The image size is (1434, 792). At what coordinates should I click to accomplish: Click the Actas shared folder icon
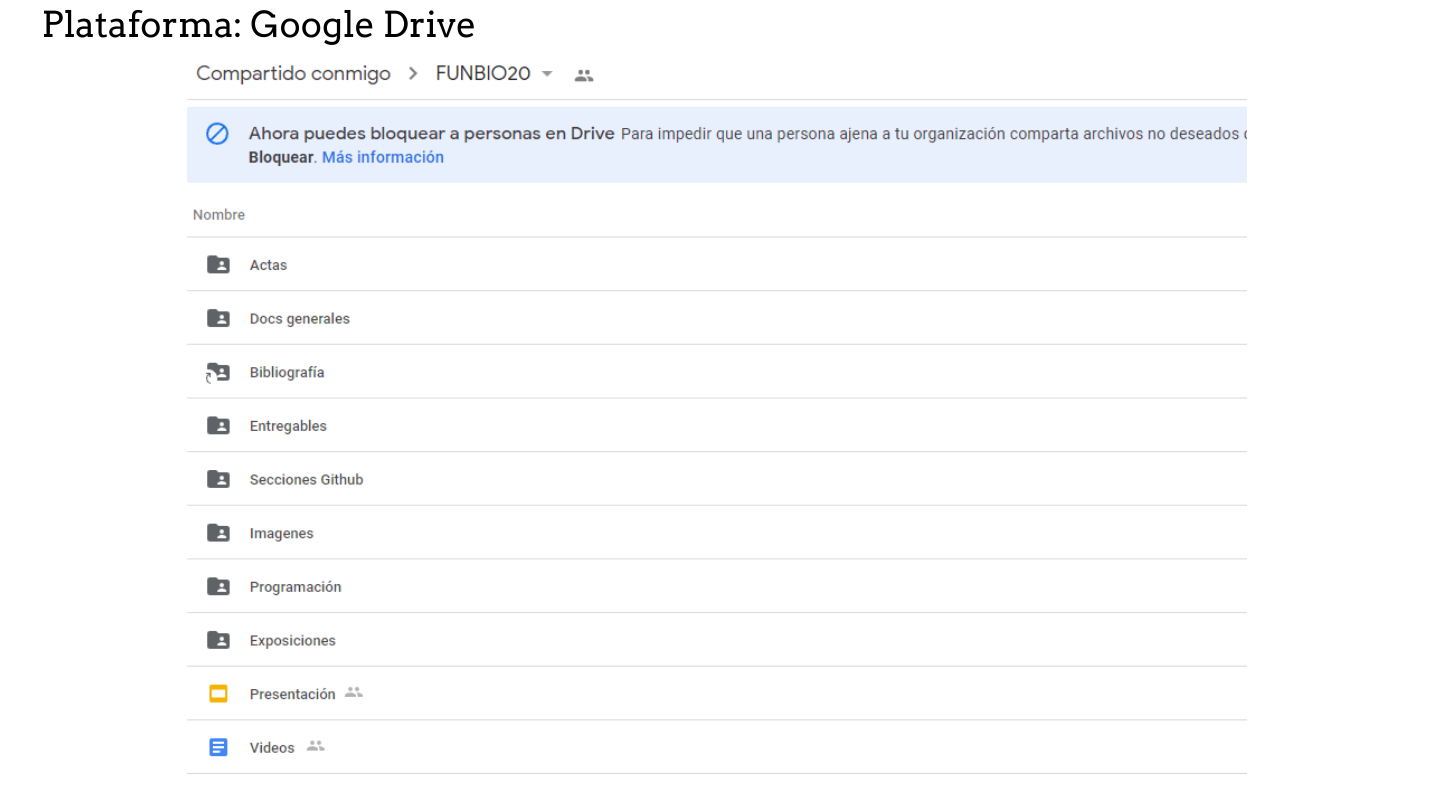pos(218,265)
